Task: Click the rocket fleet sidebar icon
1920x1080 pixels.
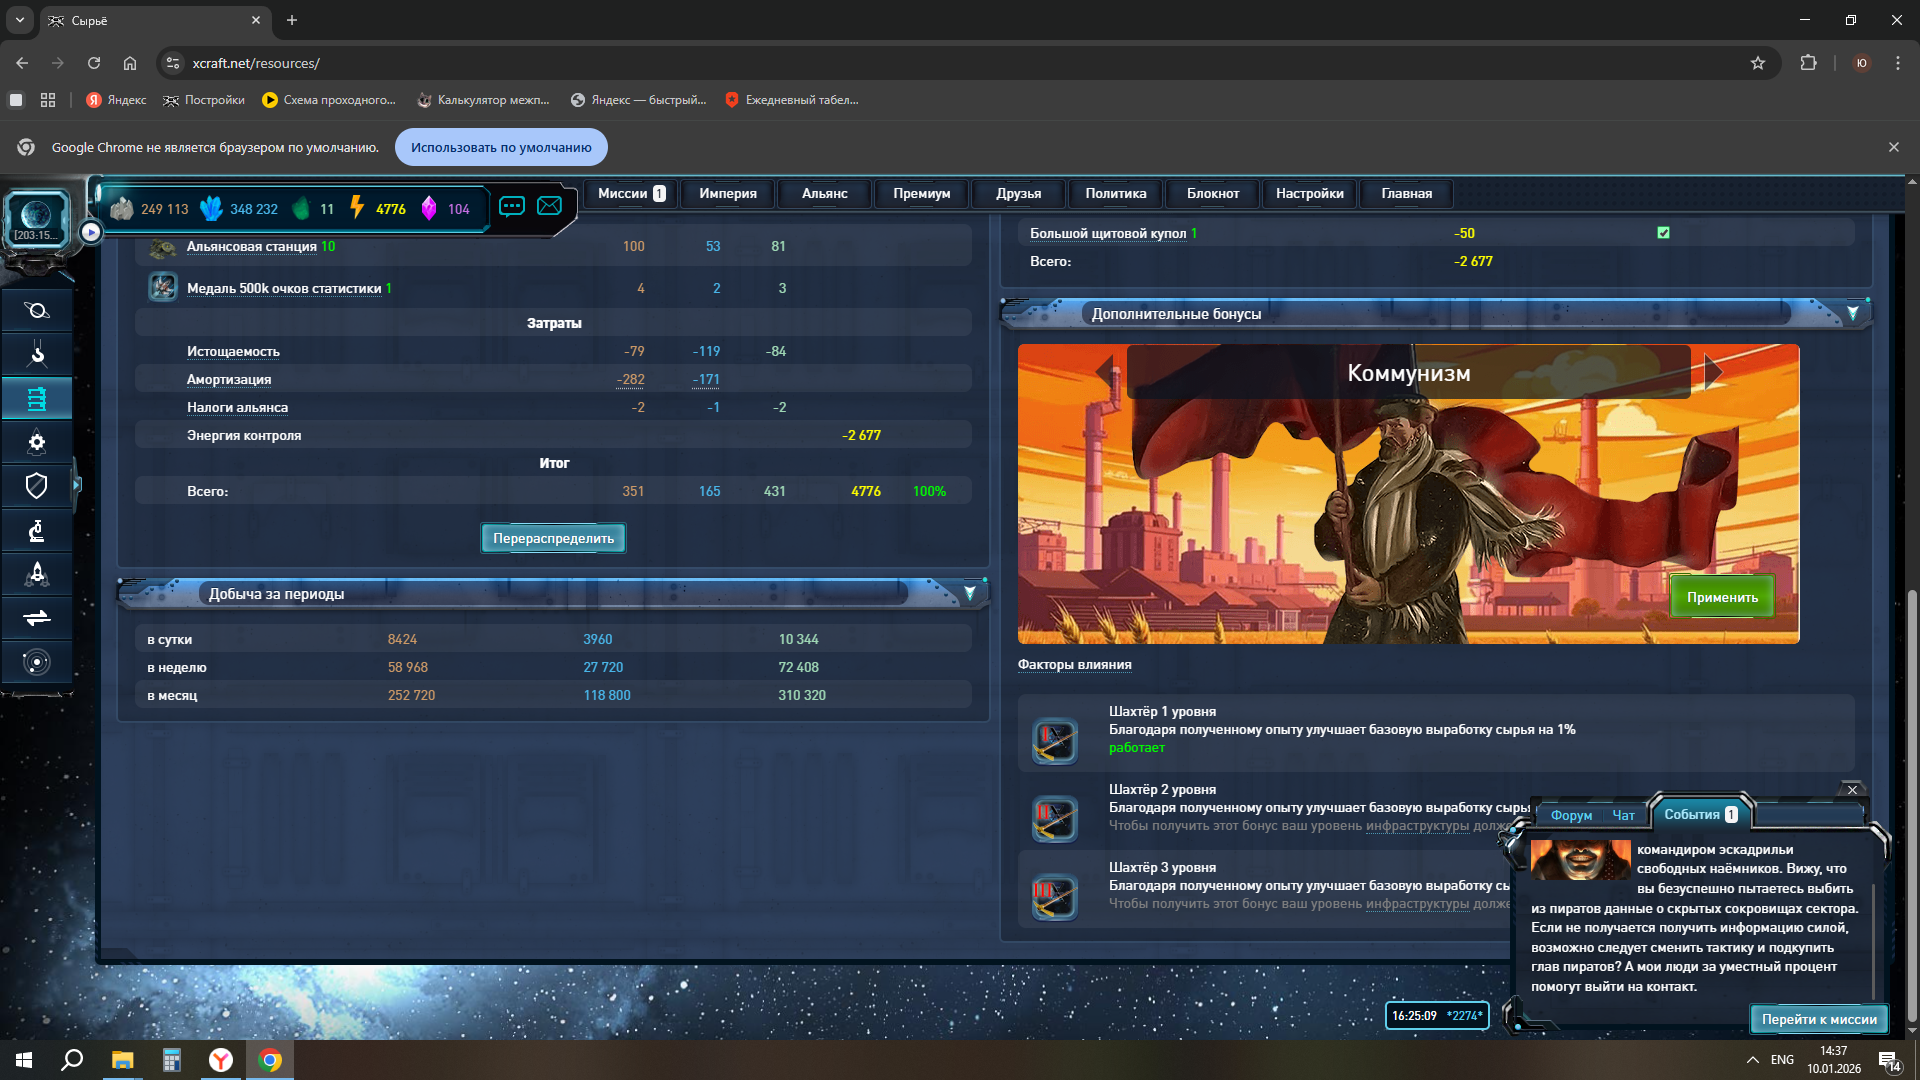Action: [37, 574]
